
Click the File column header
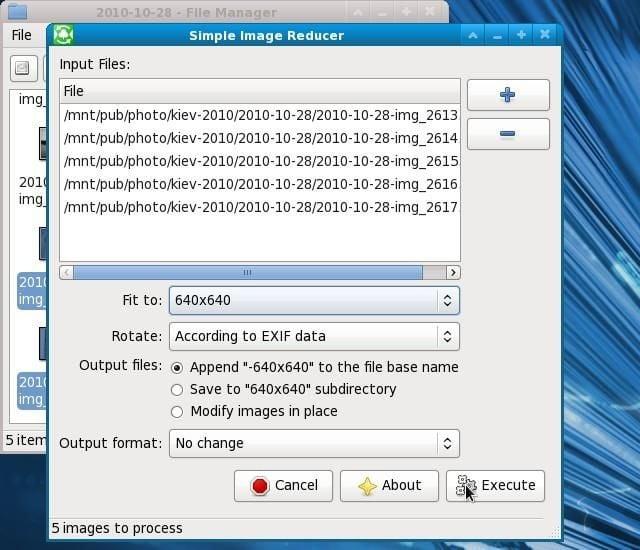[259, 91]
